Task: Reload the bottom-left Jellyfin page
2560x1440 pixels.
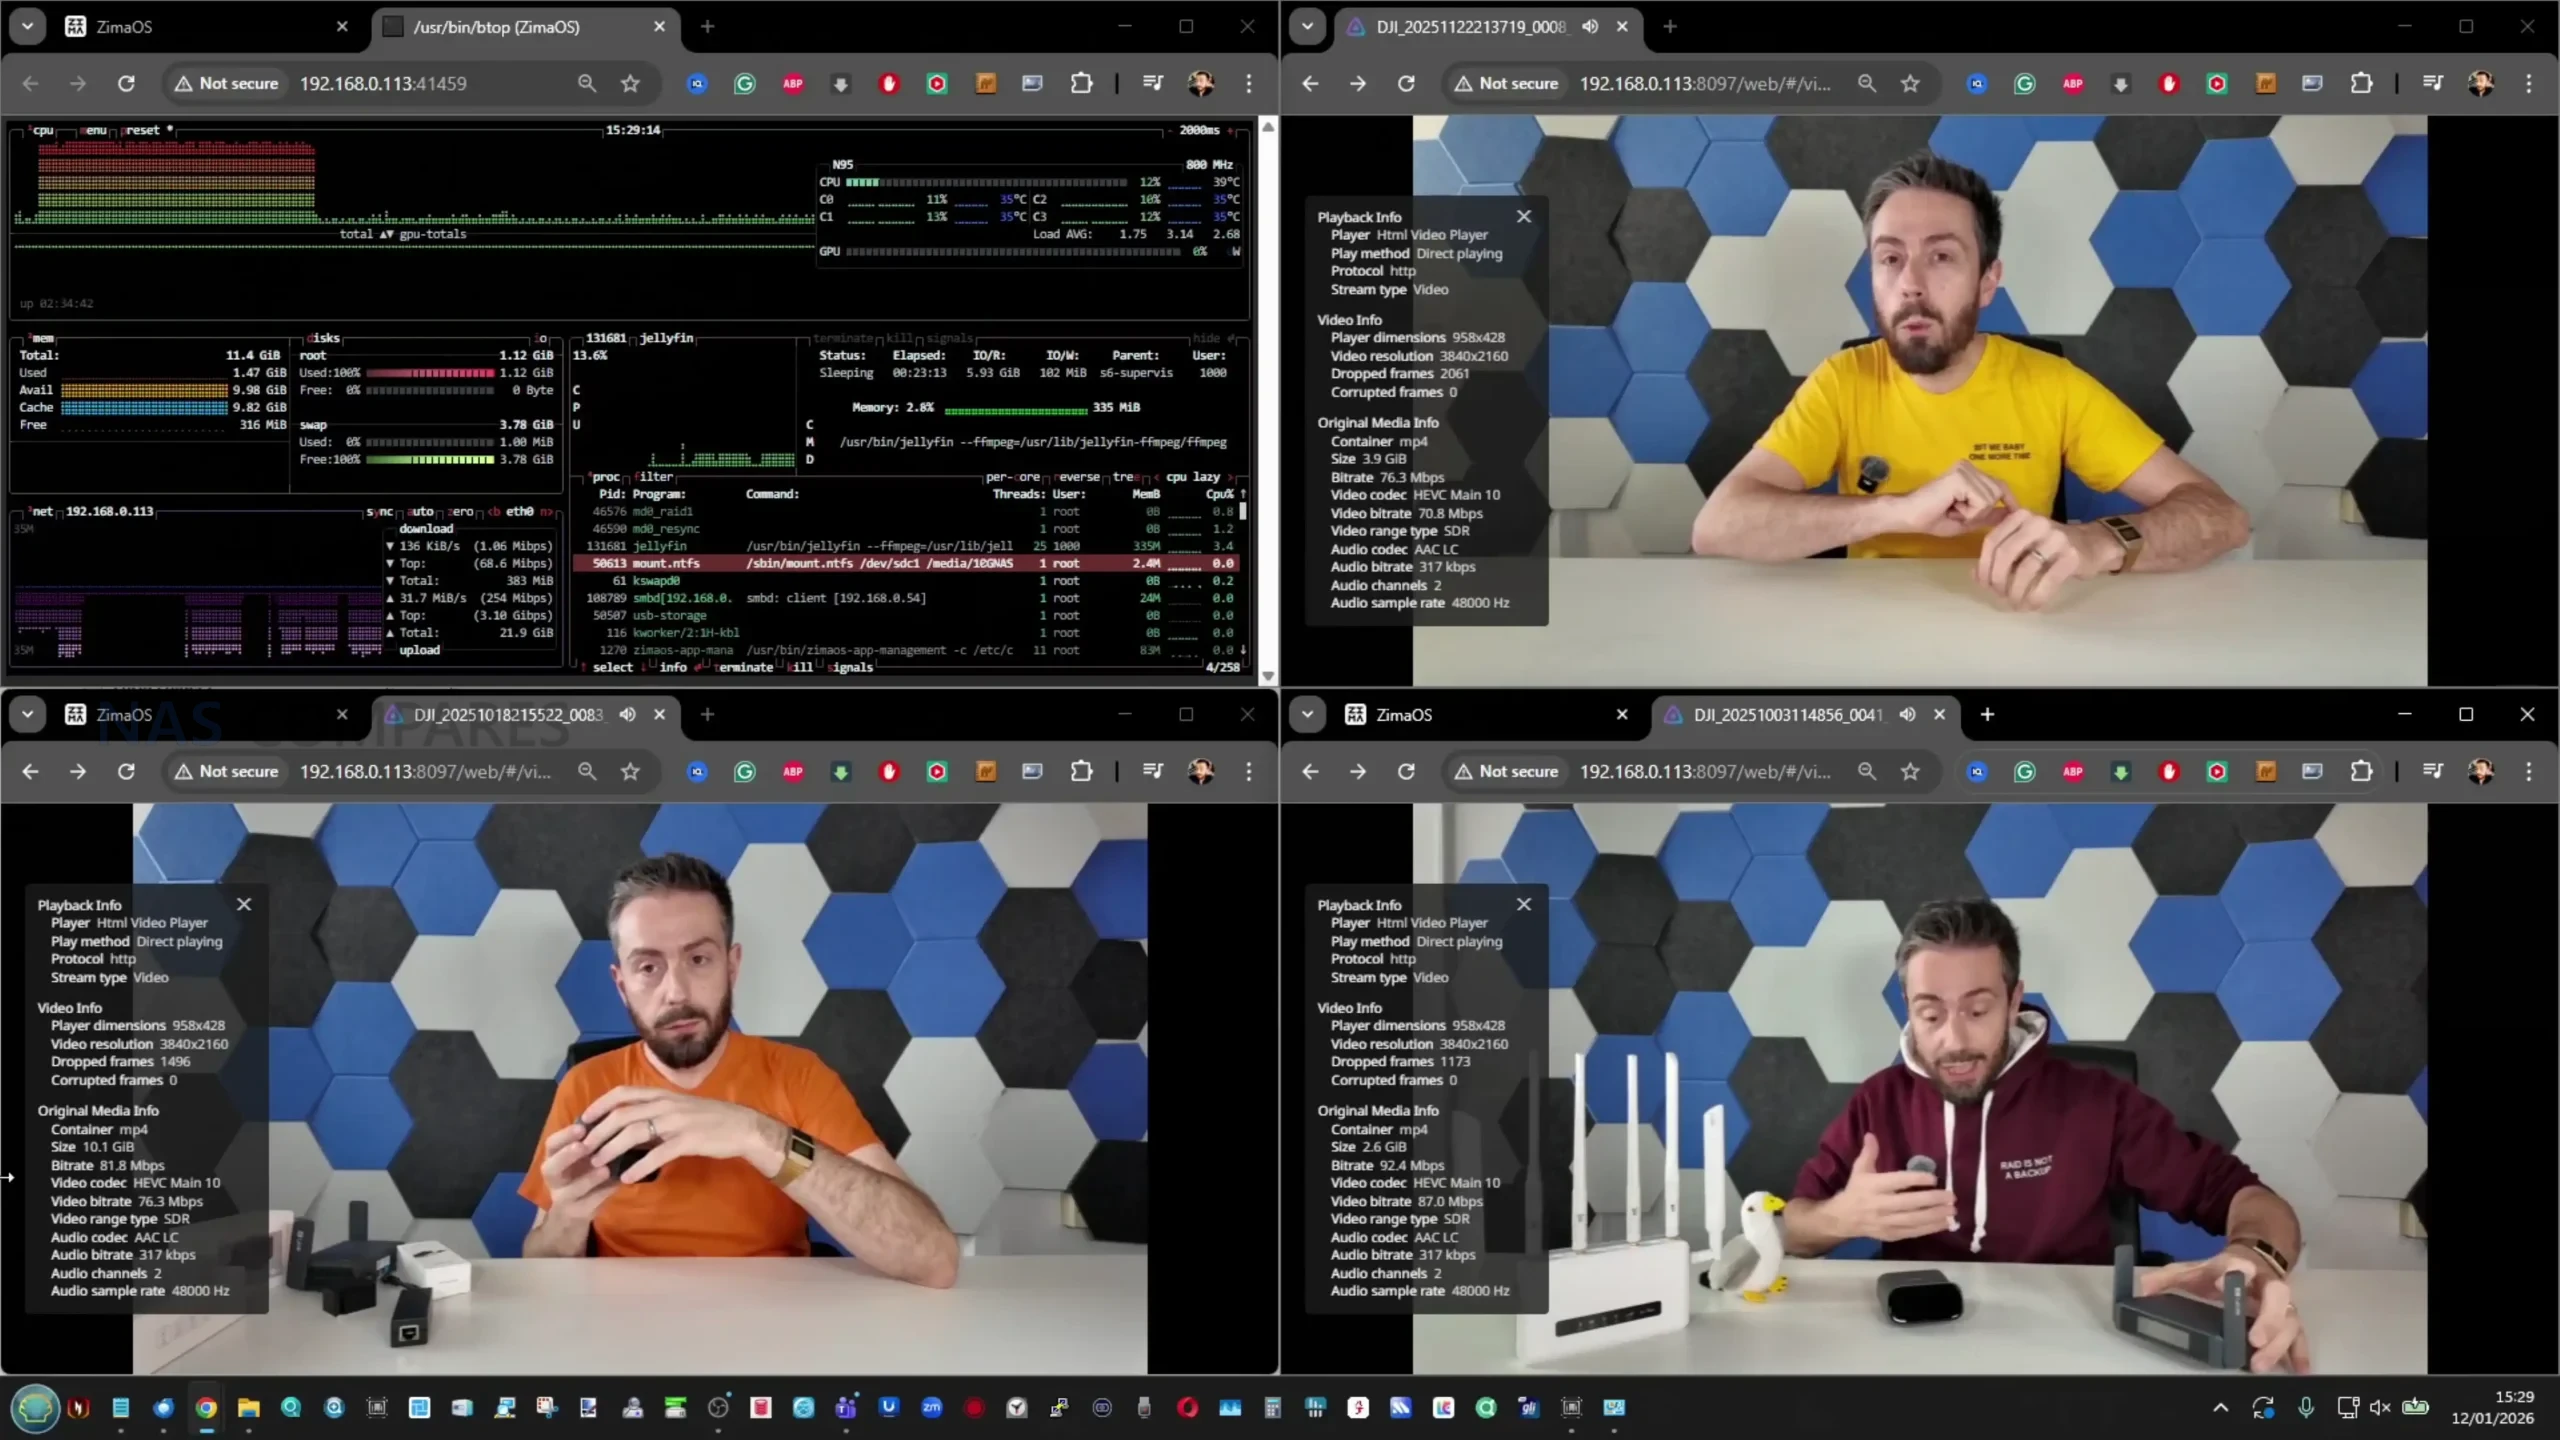Action: 126,771
